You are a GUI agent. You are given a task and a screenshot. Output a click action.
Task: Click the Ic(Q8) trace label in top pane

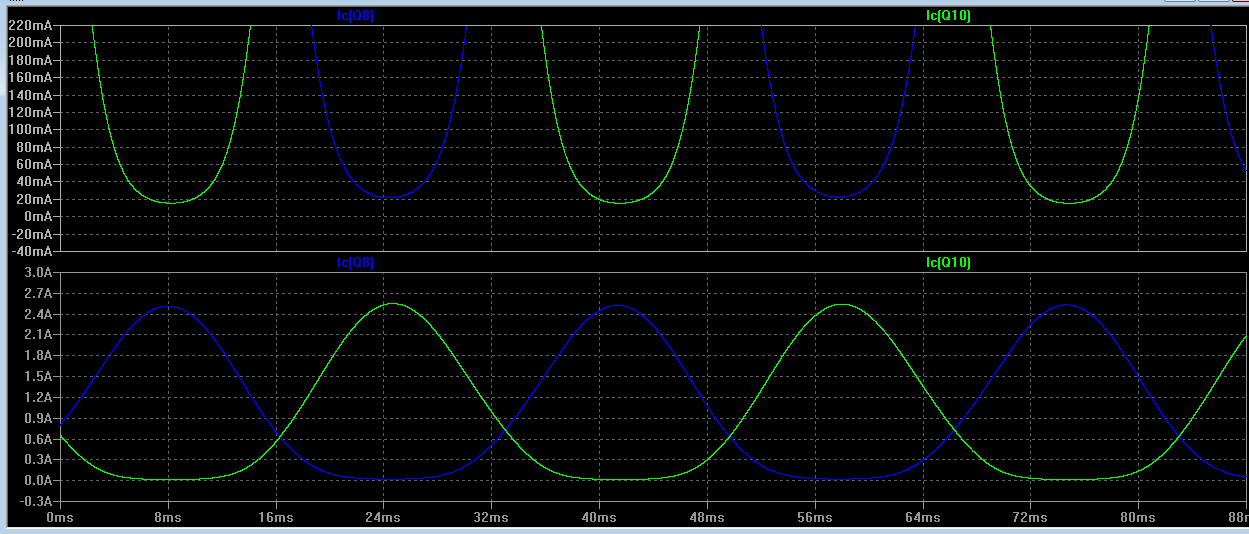click(356, 15)
